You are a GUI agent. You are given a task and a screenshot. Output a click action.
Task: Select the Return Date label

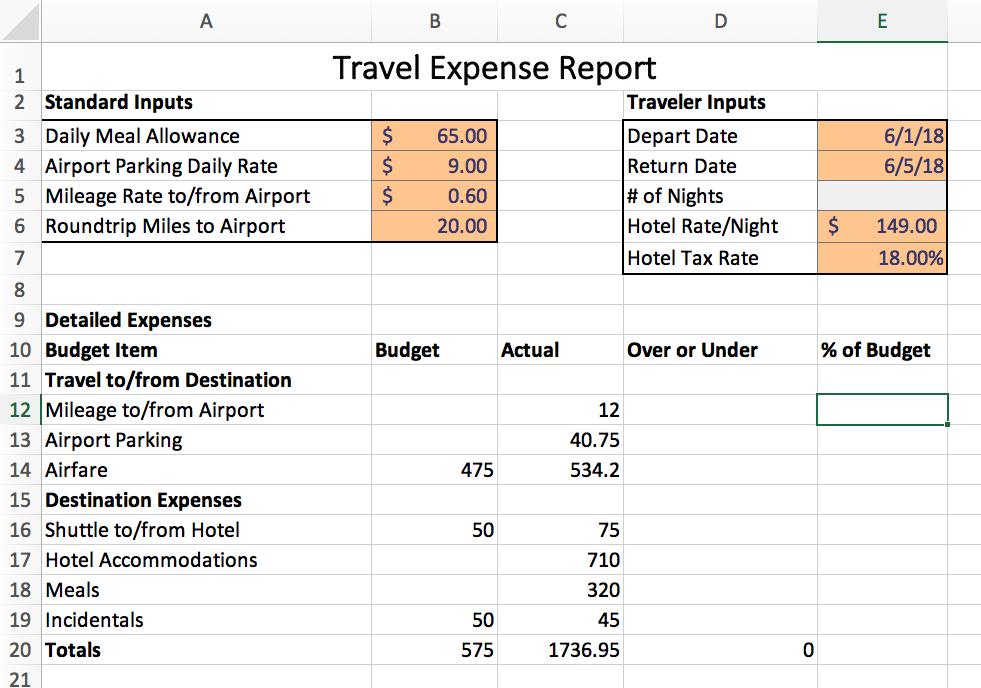pyautogui.click(x=720, y=166)
